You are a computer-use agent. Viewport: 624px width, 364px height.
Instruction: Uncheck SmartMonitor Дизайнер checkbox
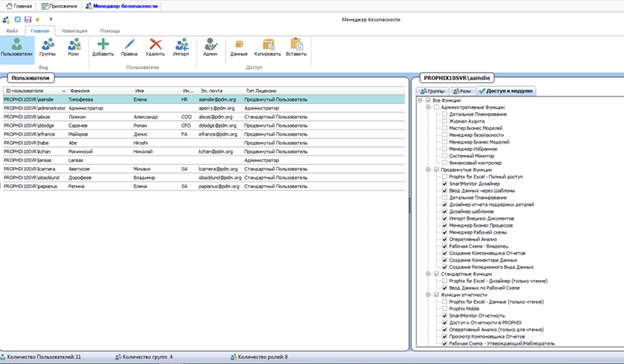tap(445, 184)
